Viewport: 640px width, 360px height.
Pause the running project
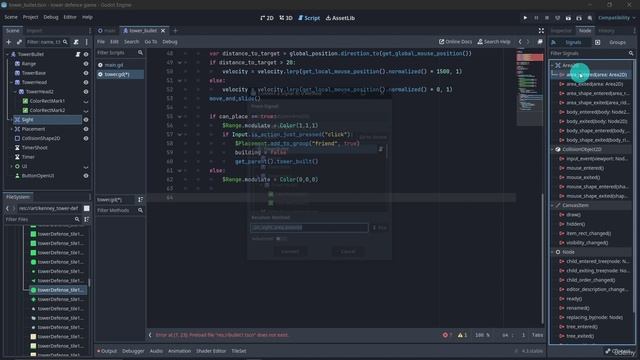[536, 18]
